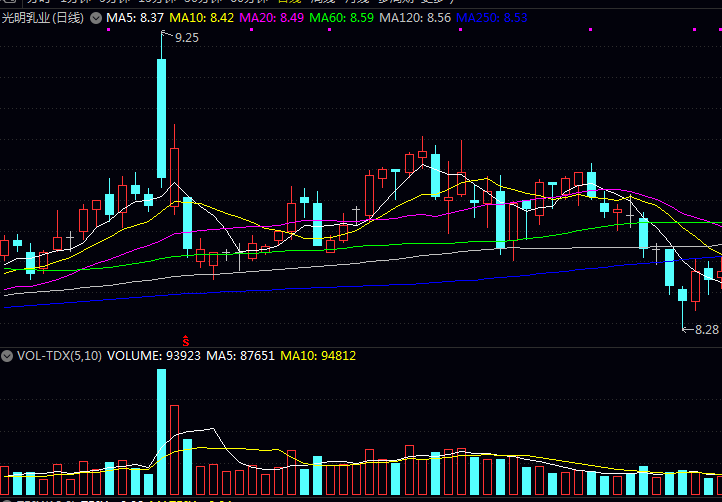Select the tall cyan candlestick below 9.25
The image size is (722, 502).
(x=162, y=118)
